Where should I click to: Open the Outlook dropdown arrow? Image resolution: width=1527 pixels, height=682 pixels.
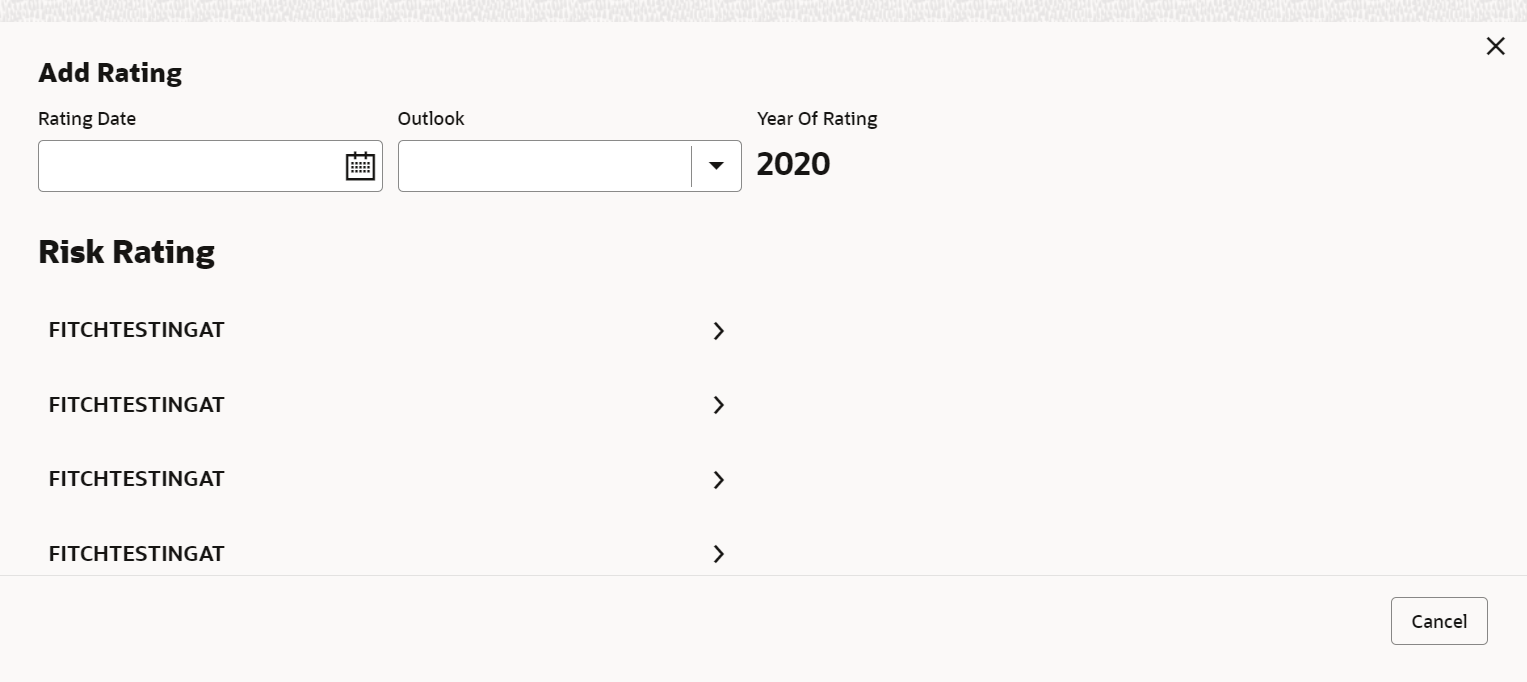point(716,166)
